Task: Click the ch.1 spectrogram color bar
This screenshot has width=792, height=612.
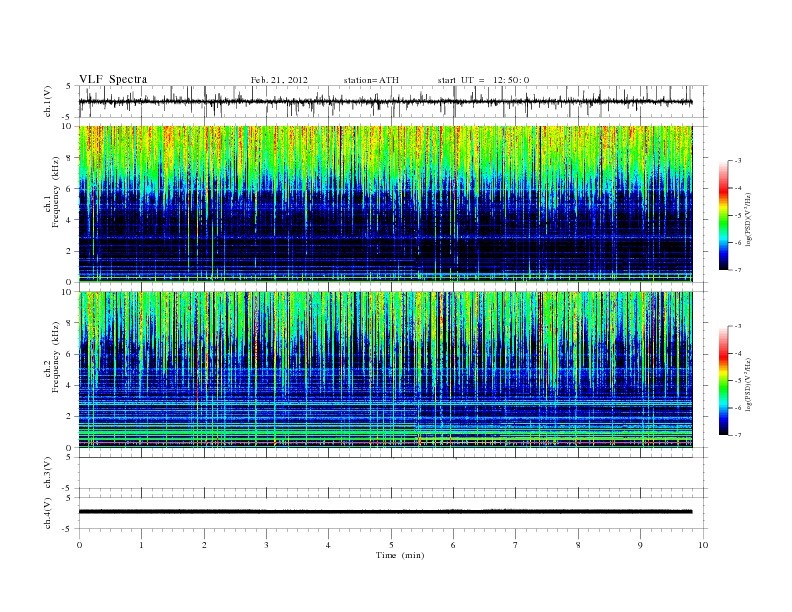Action: click(723, 216)
